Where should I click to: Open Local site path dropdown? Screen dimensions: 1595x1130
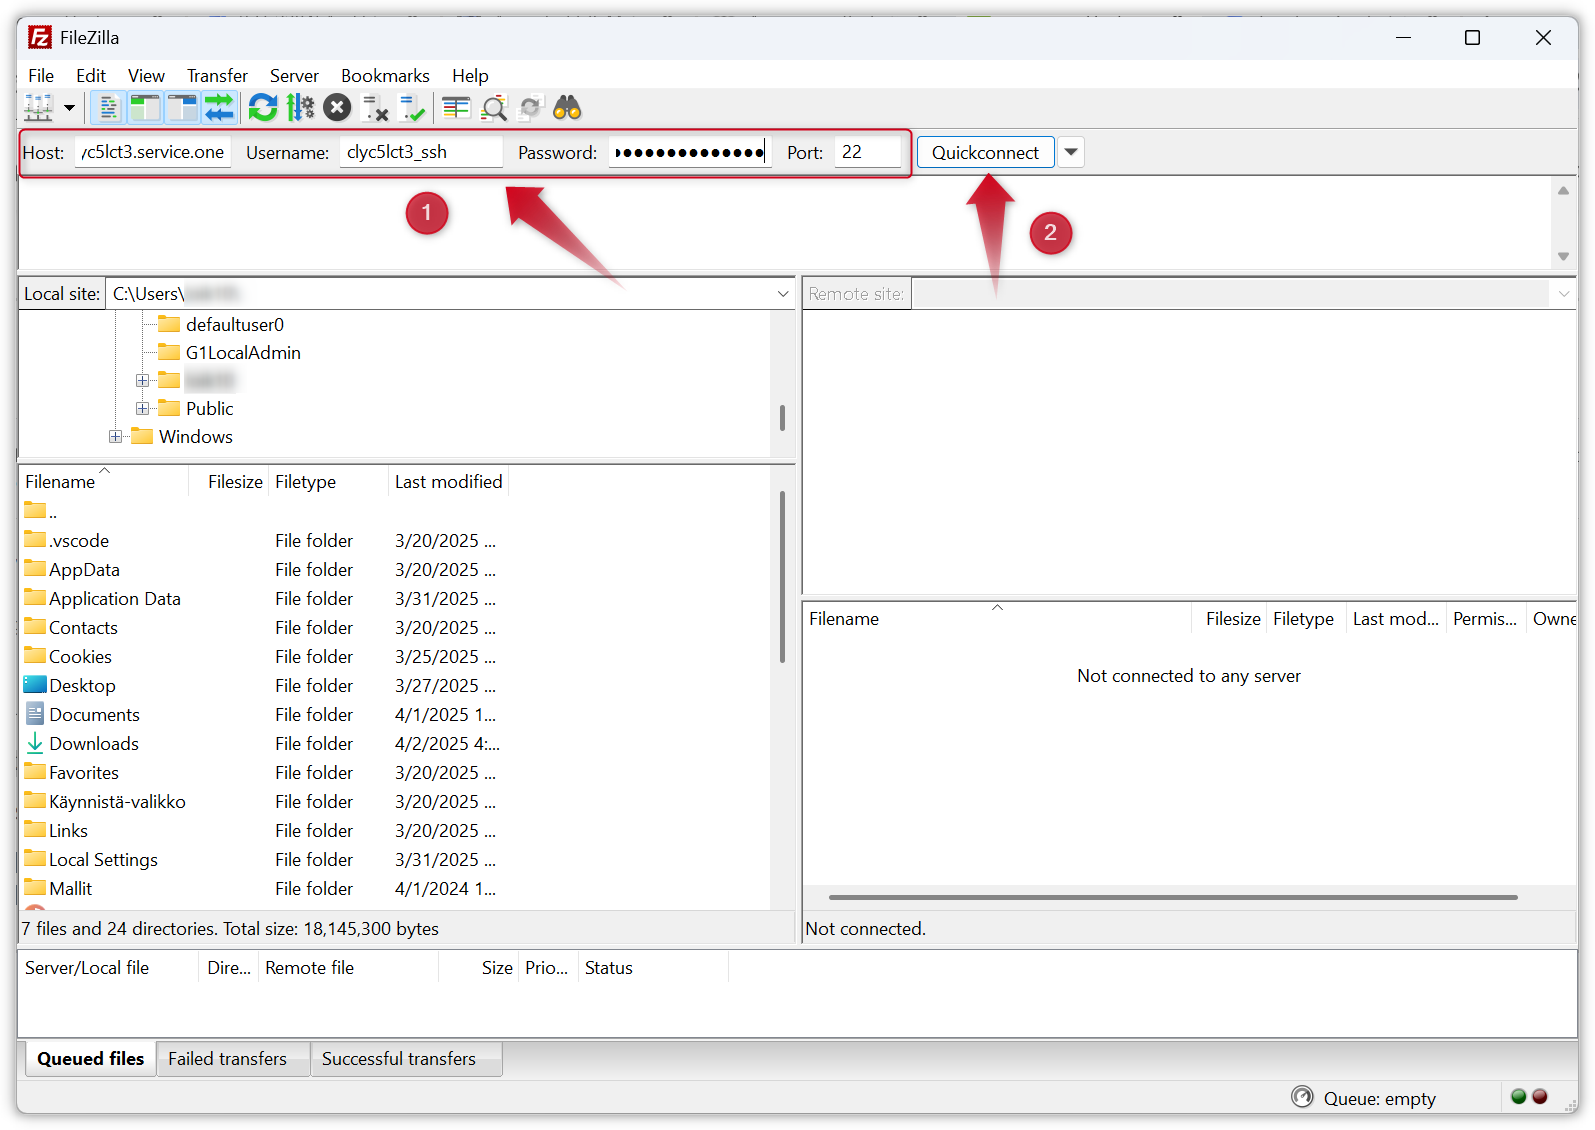[x=783, y=294]
